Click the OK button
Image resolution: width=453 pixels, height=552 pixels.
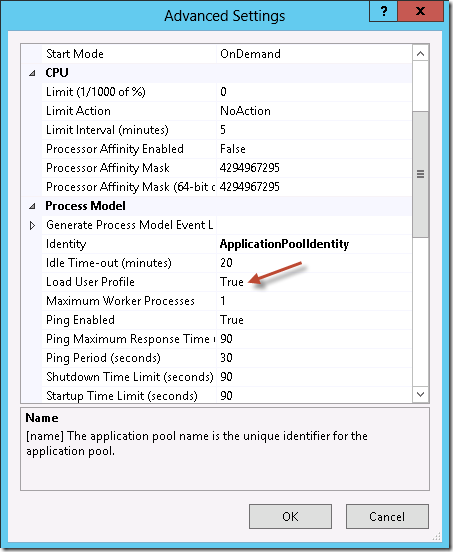290,516
